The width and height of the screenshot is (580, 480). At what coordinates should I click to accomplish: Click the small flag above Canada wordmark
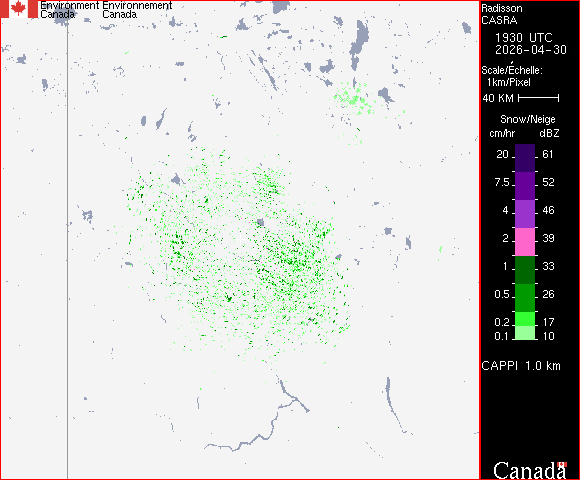coord(562,464)
